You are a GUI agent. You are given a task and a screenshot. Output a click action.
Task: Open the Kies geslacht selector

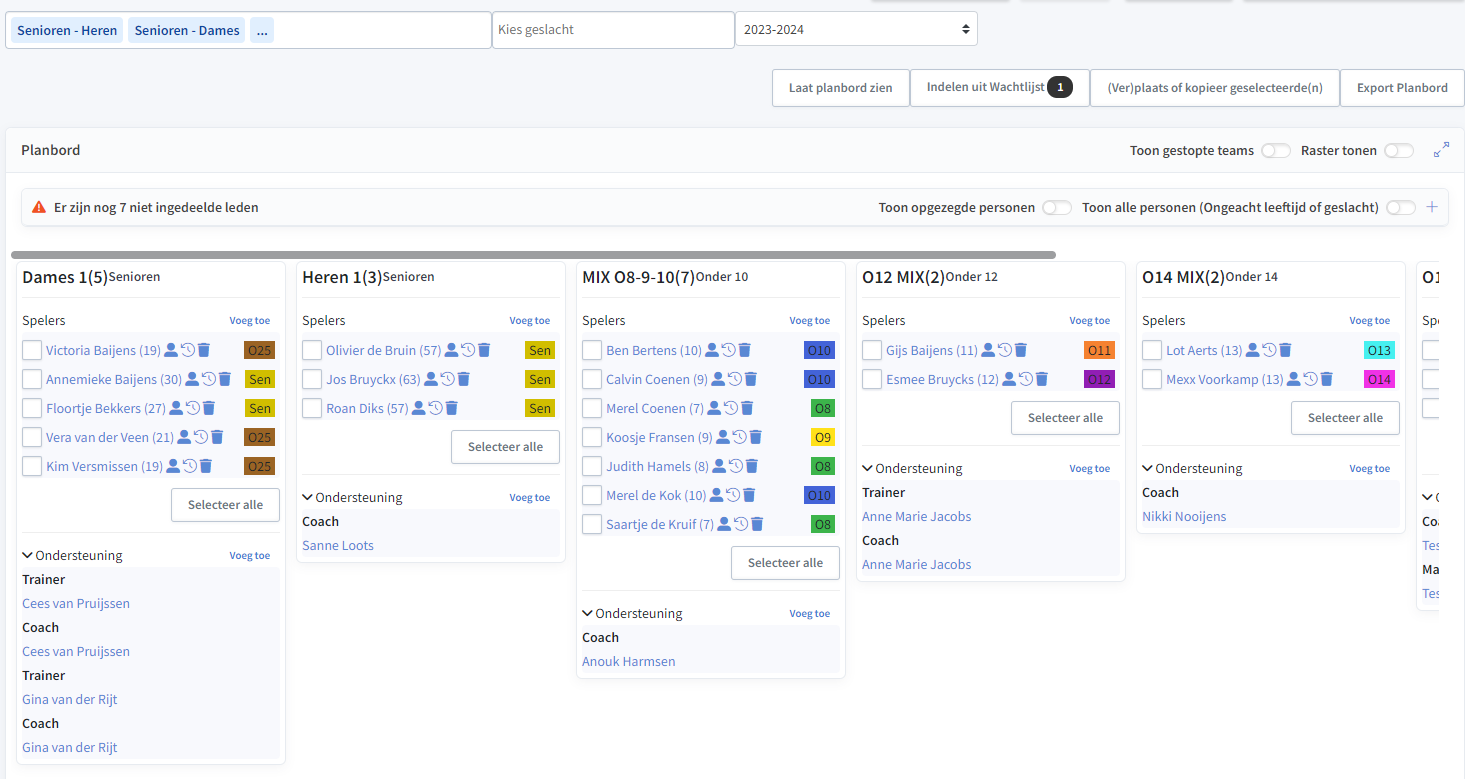pyautogui.click(x=613, y=30)
